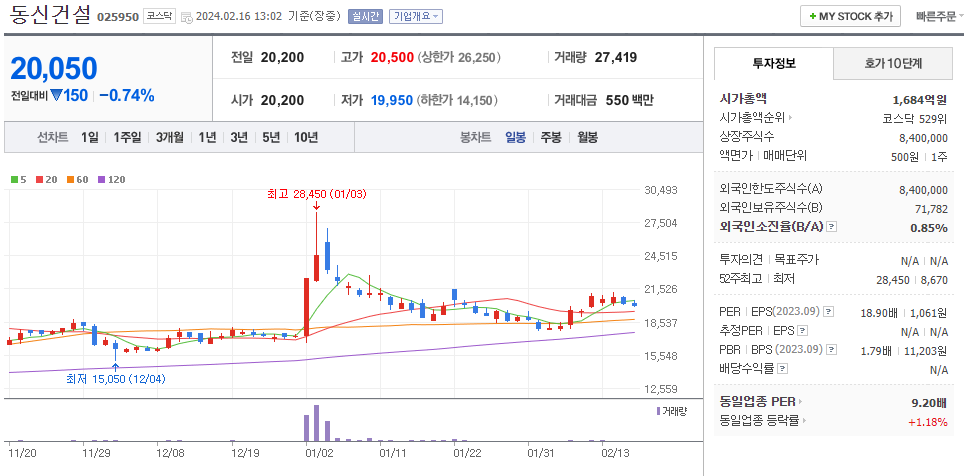Select the 월봉 candlestick chart
Screen dimensions: 969x476
(588, 137)
